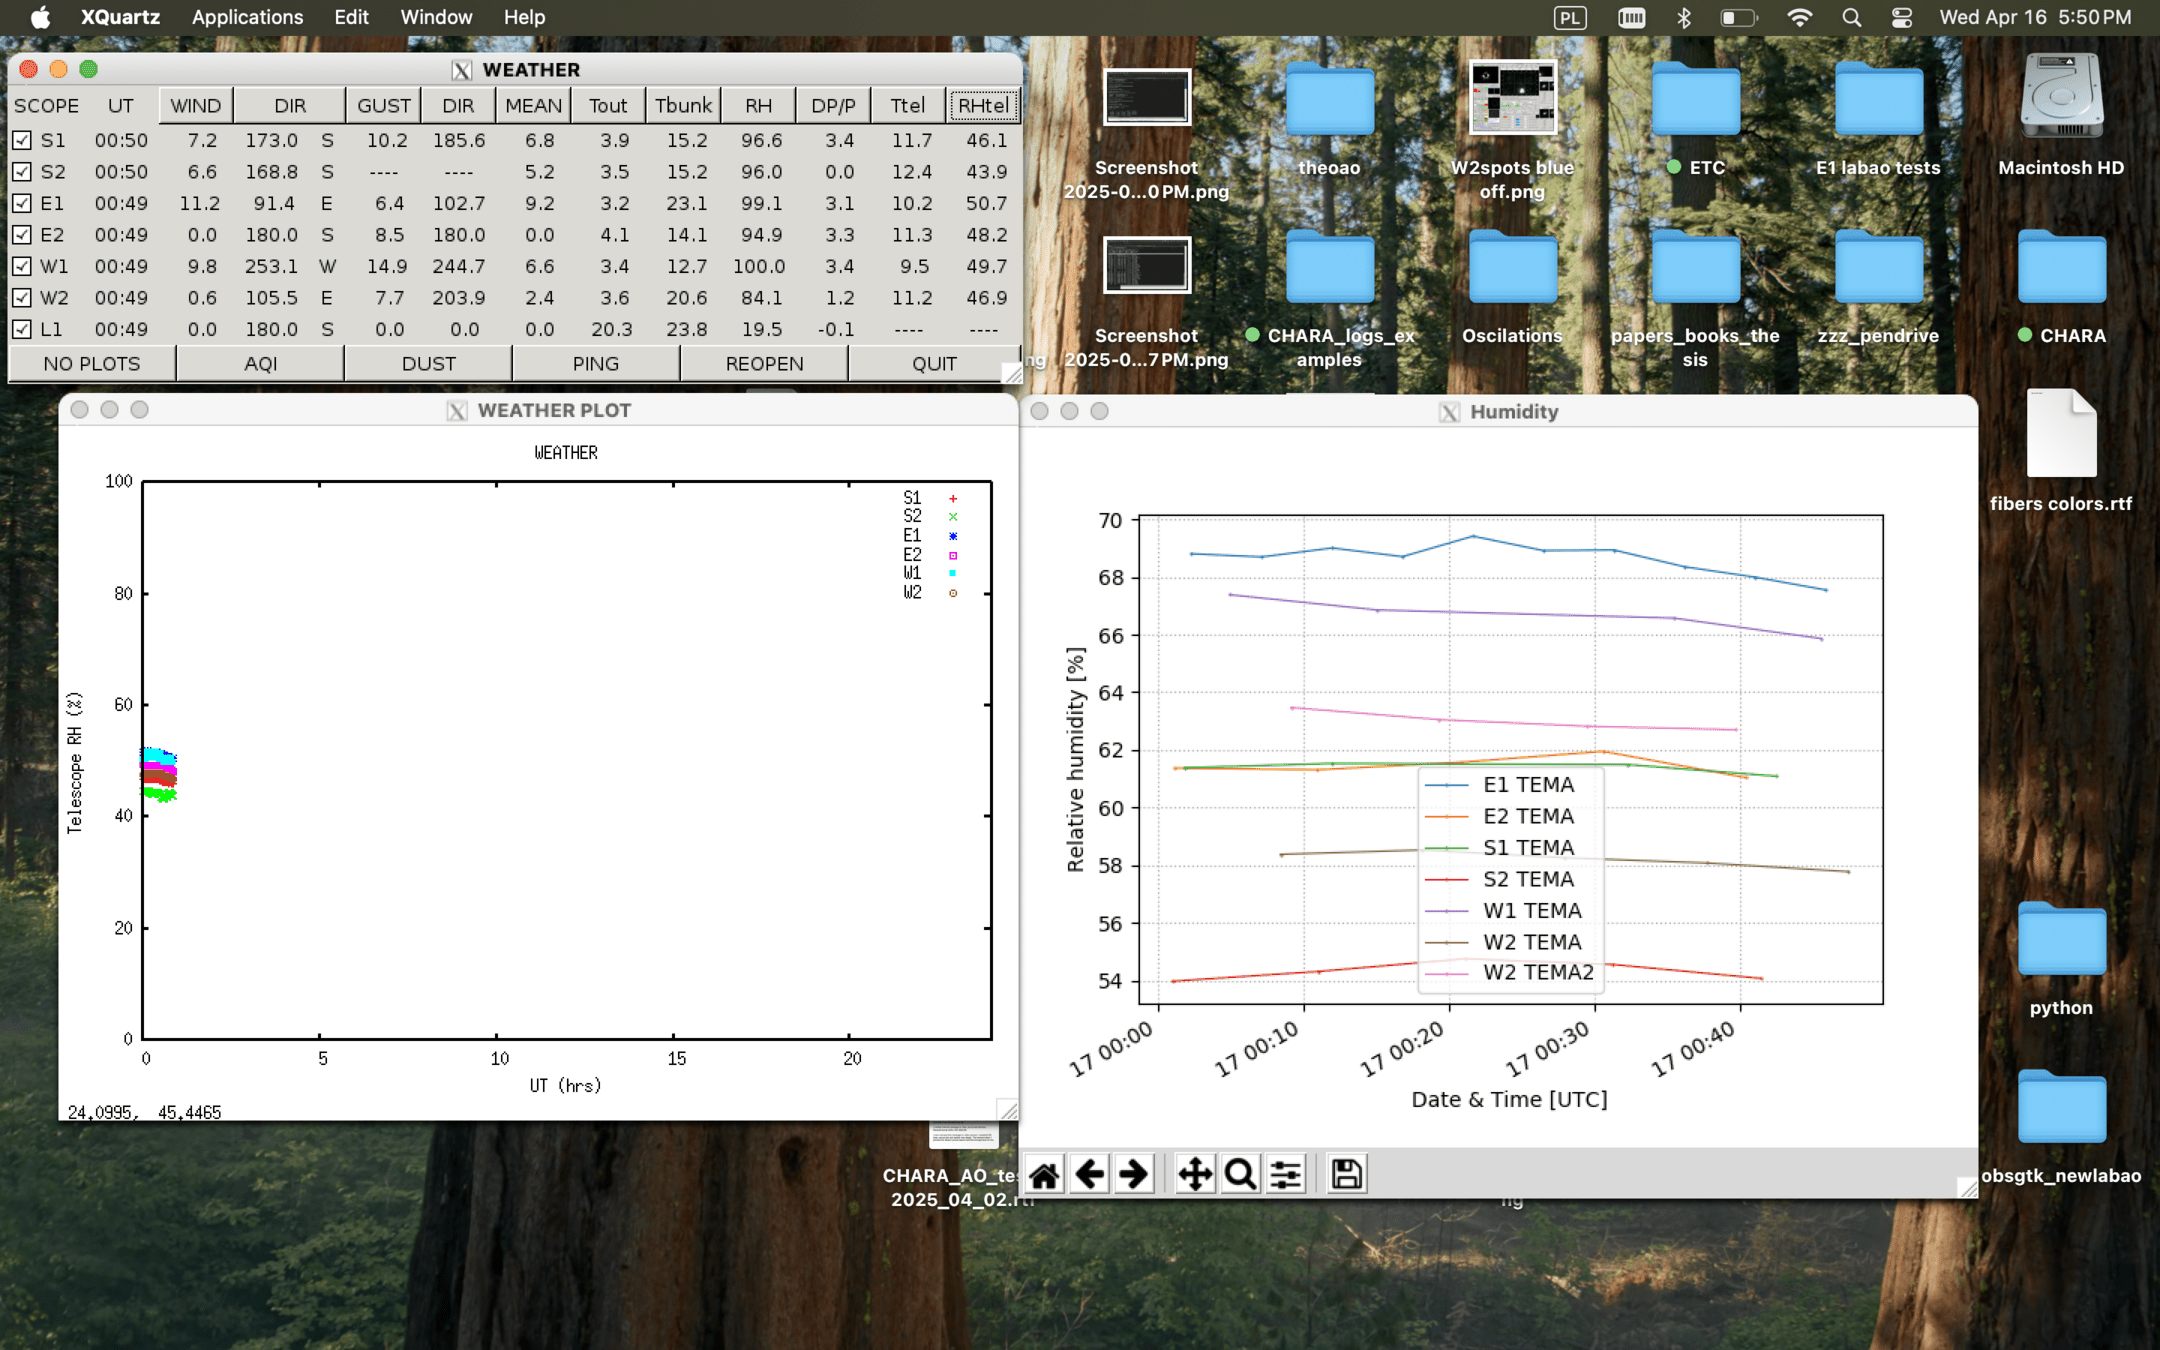Toggle the L1 scope checkbox
The height and width of the screenshot is (1350, 2160).
22,329
